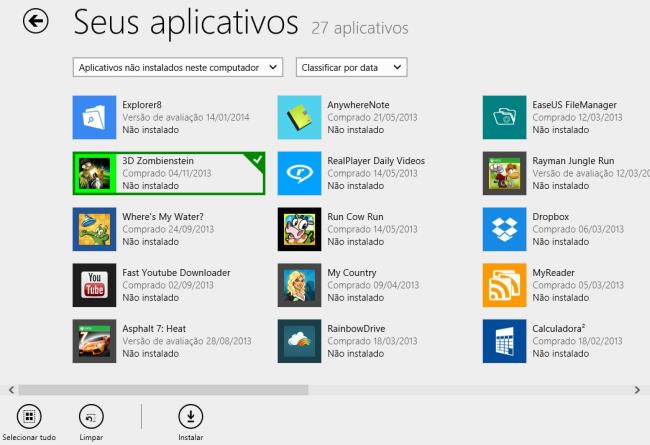The image size is (650, 445).
Task: Click the Where's My Water? icon
Action: 94,229
